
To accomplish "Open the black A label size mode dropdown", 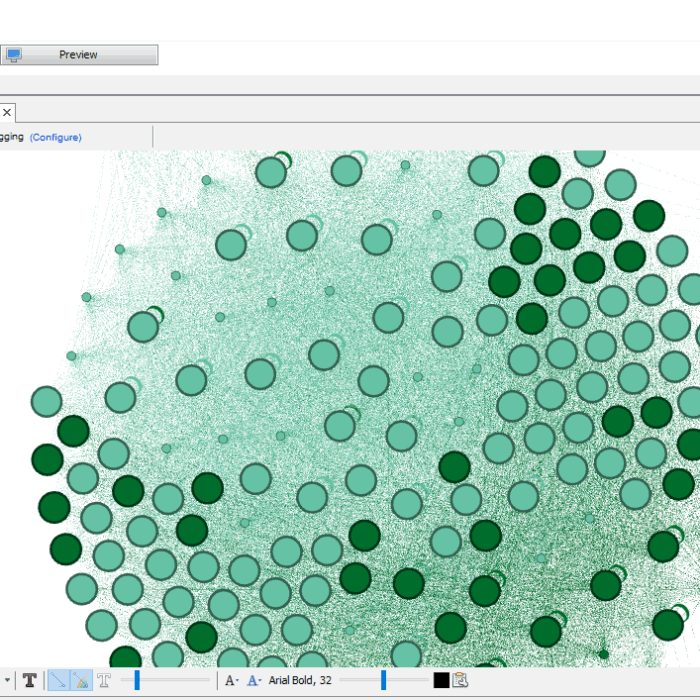I will point(232,680).
